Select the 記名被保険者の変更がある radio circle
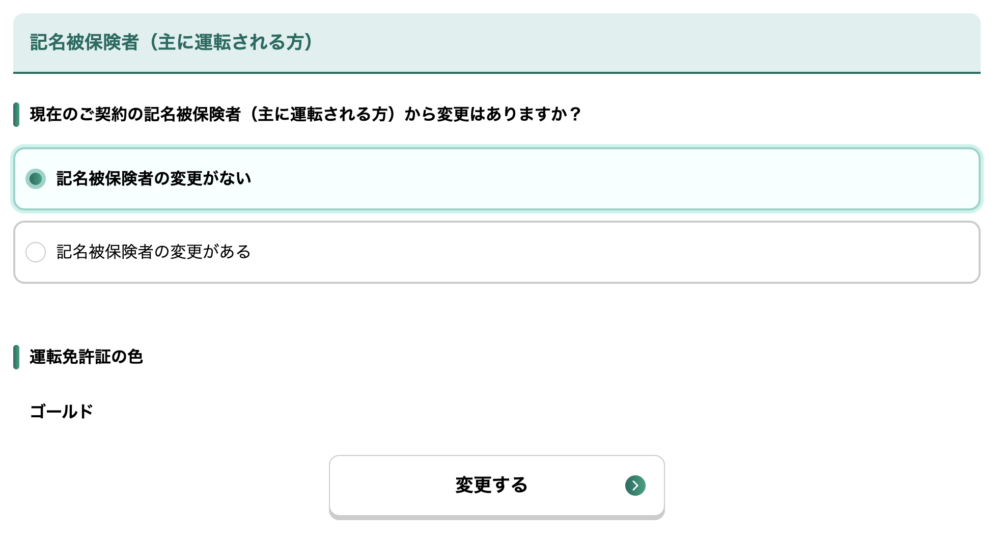This screenshot has width=1000, height=538. [x=36, y=252]
